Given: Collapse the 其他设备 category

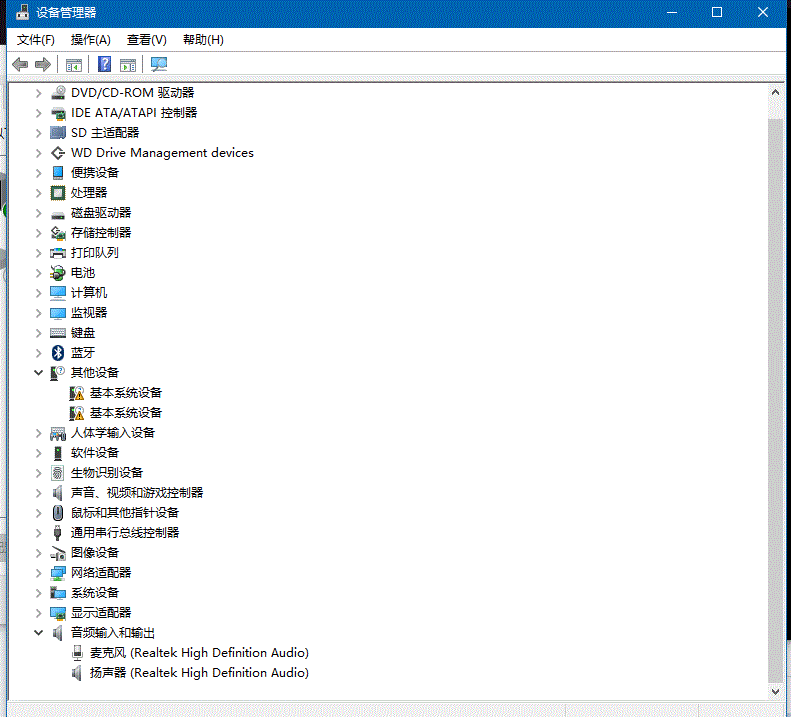Looking at the screenshot, I should pyautogui.click(x=38, y=372).
